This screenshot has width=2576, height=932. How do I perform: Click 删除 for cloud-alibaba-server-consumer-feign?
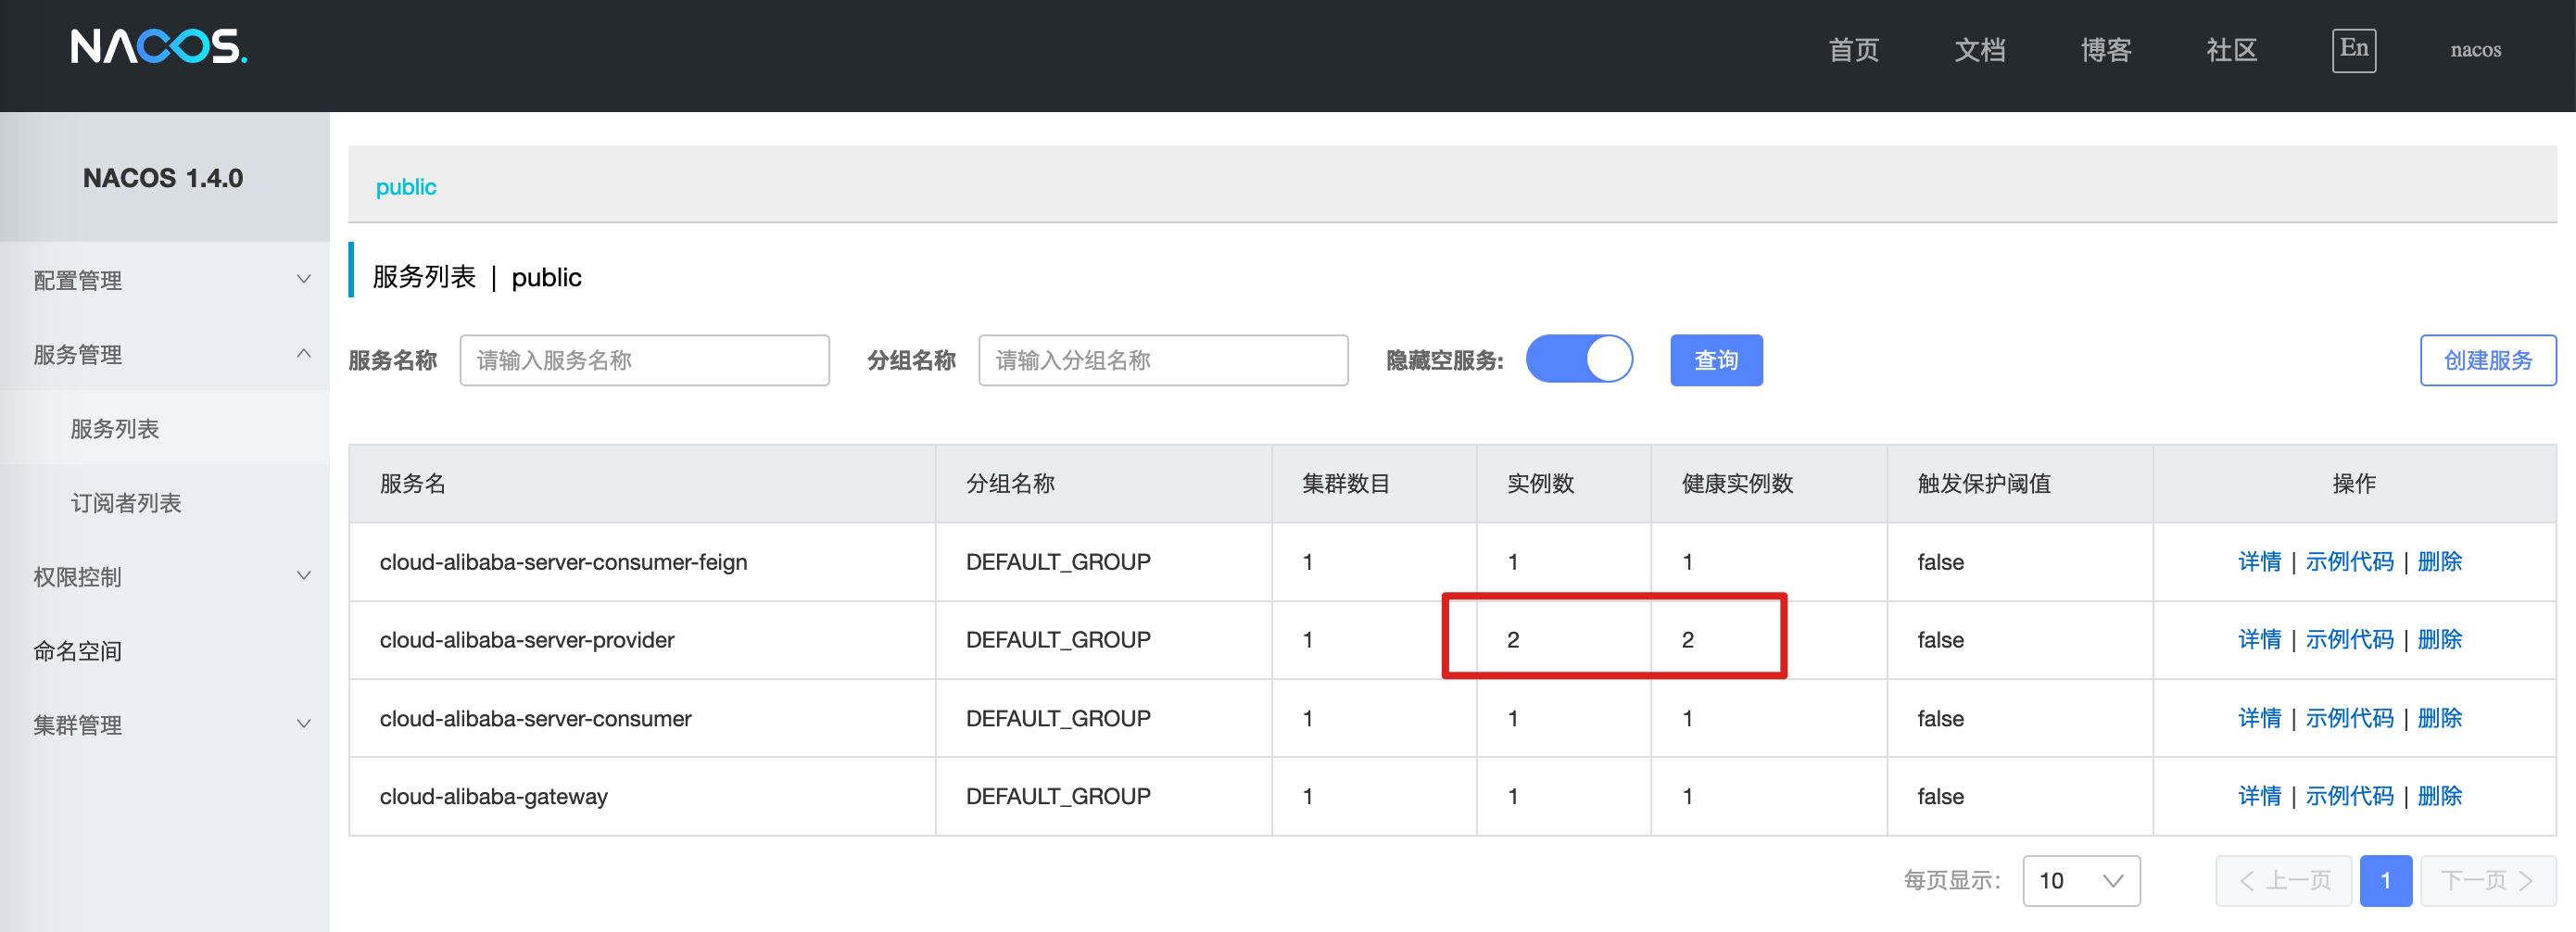2439,561
